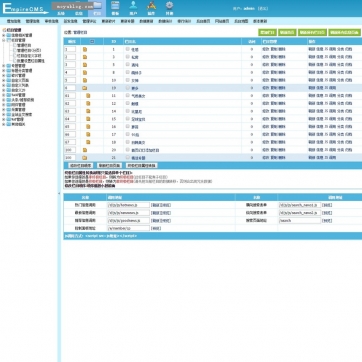The height and width of the screenshot is (362, 362).
Task: Open 后台首页 in shortcut bar
Action: pyautogui.click(x=203, y=21)
